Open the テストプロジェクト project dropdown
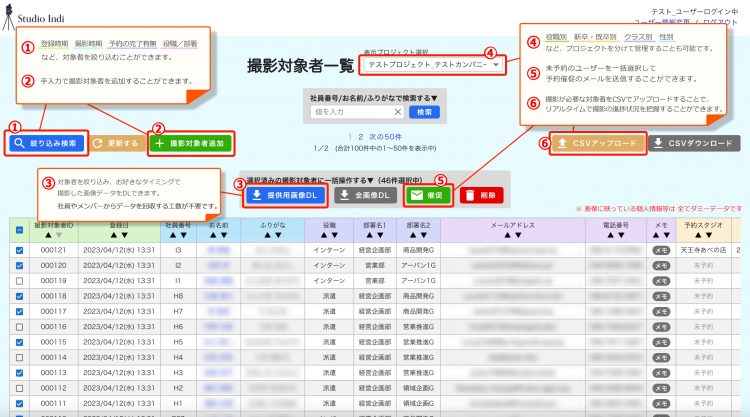The height and width of the screenshot is (417, 750). click(432, 65)
